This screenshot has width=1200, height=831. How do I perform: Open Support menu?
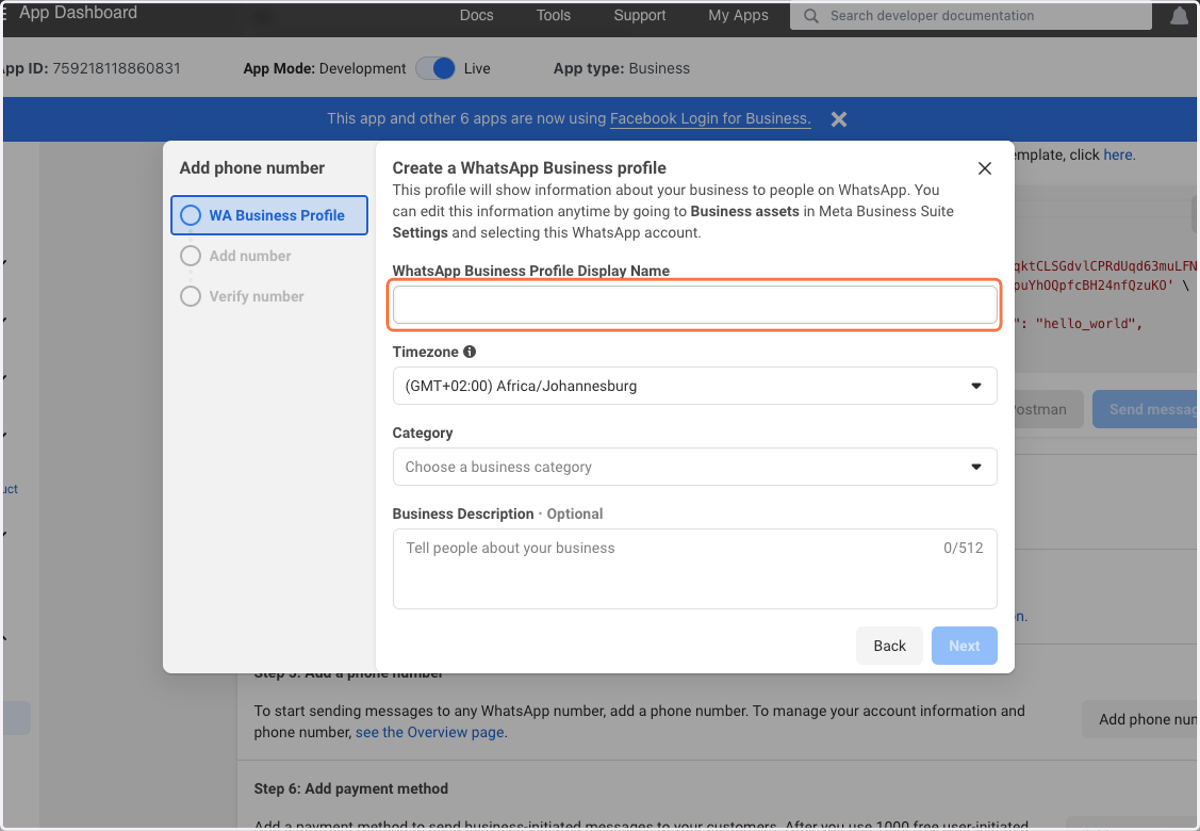point(640,15)
